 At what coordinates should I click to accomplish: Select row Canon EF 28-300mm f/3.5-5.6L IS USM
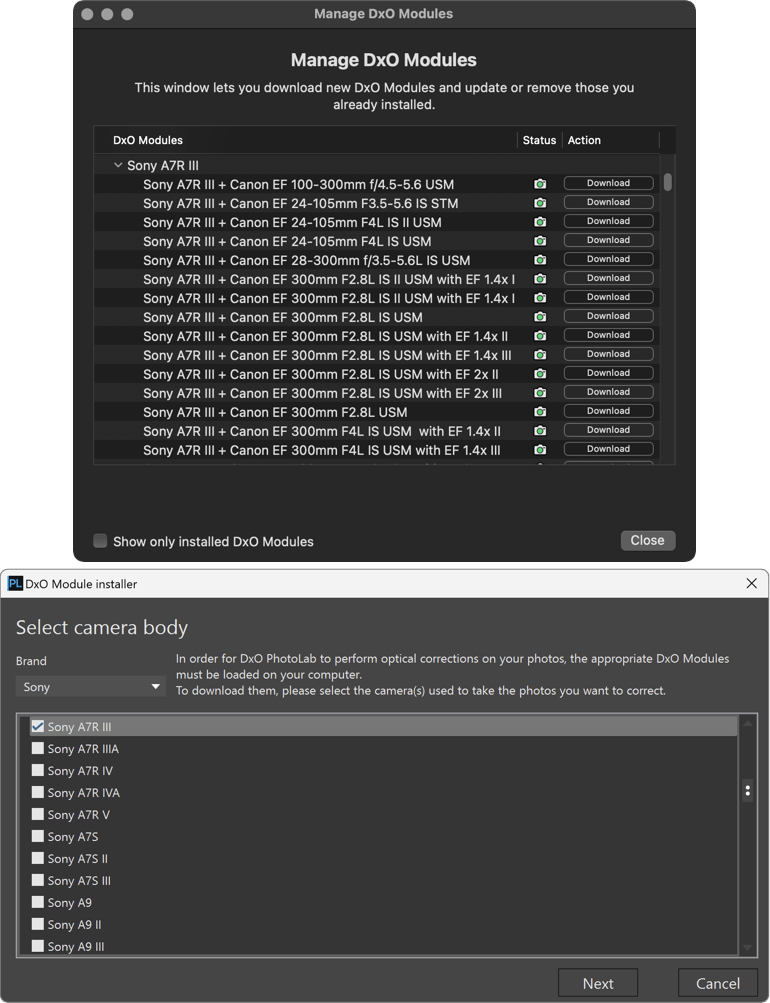tap(377, 260)
